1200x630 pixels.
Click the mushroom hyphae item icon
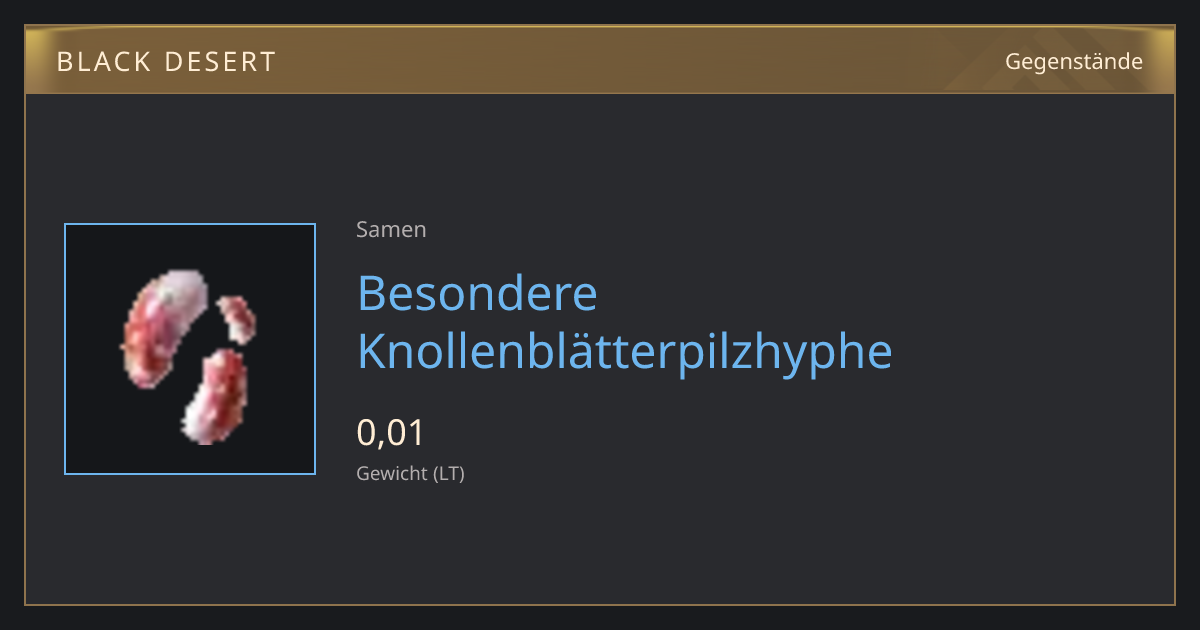(190, 349)
